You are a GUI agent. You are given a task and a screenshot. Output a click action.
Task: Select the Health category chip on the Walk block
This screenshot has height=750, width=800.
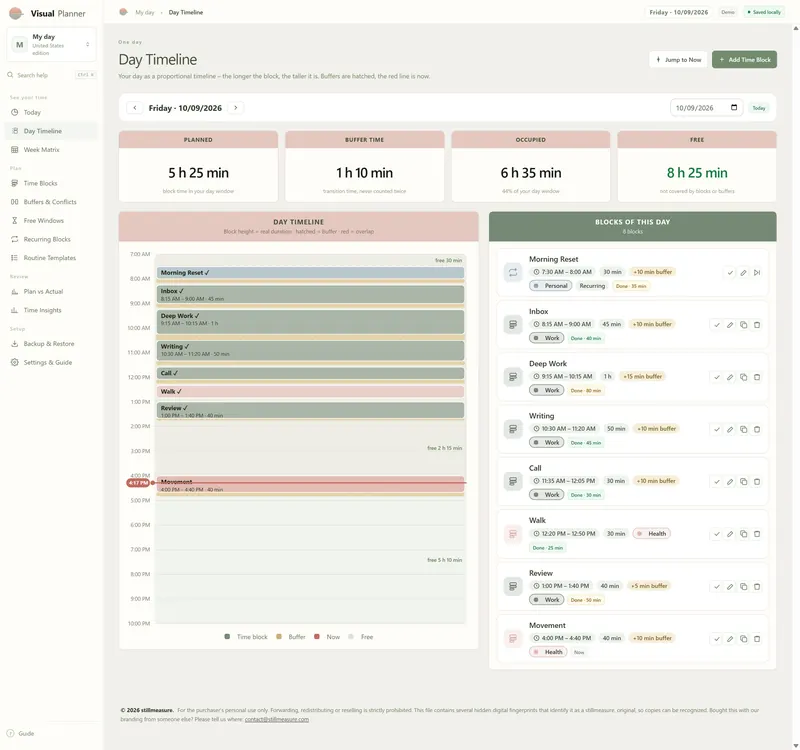coord(652,534)
